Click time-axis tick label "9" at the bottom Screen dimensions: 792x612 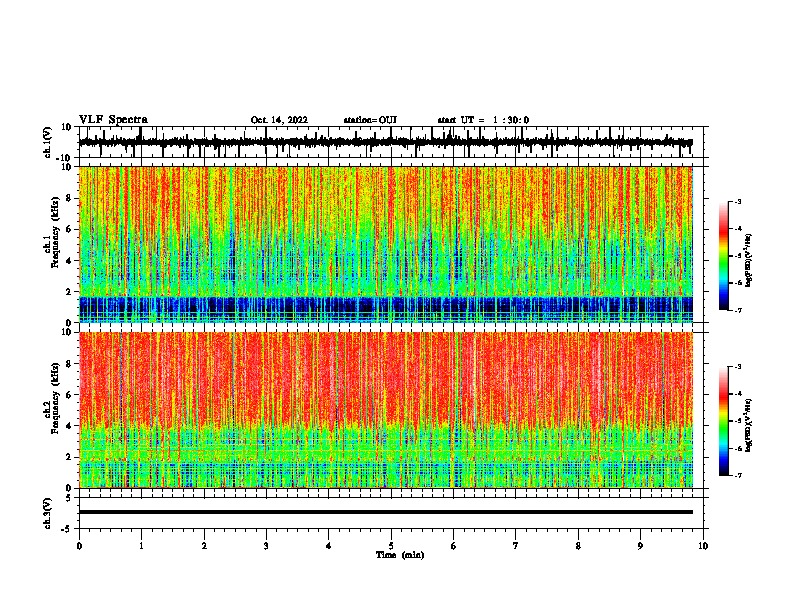[x=640, y=546]
